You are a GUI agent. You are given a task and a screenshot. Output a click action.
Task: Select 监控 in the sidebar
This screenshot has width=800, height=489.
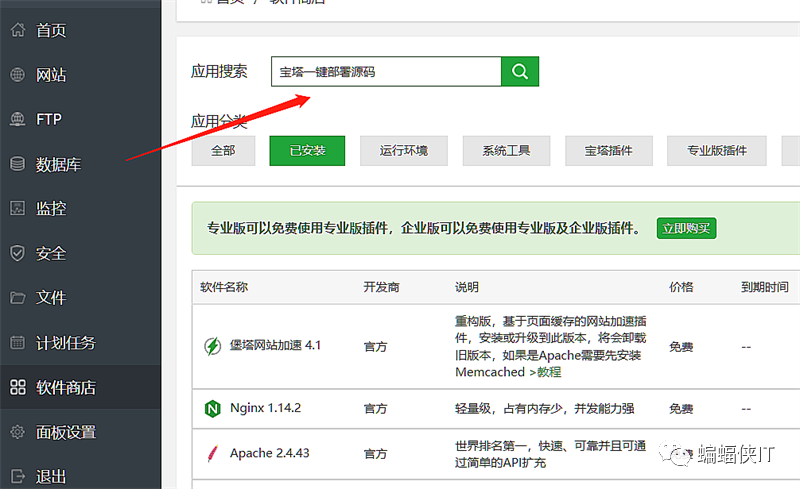tap(51, 208)
